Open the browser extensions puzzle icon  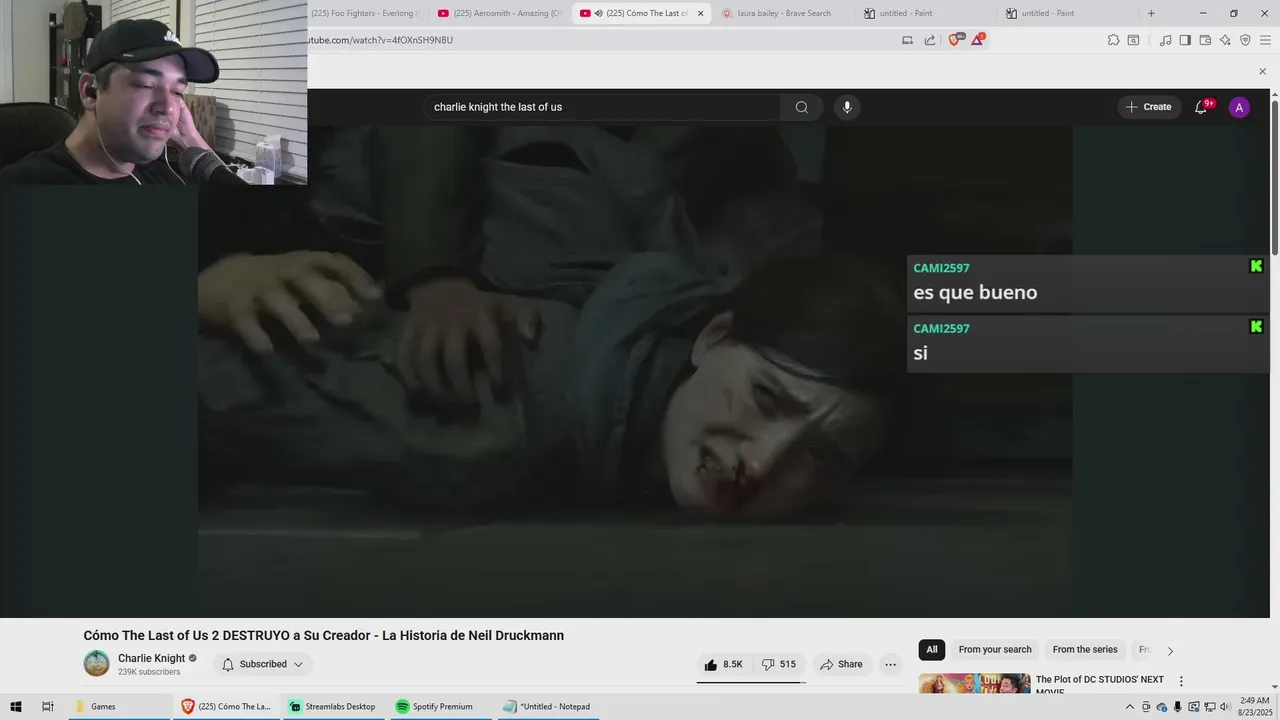[1113, 40]
